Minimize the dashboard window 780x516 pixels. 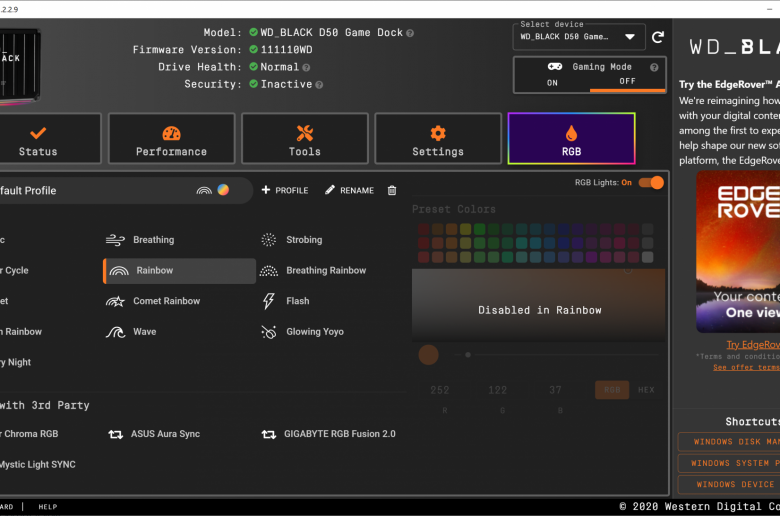coord(770,9)
